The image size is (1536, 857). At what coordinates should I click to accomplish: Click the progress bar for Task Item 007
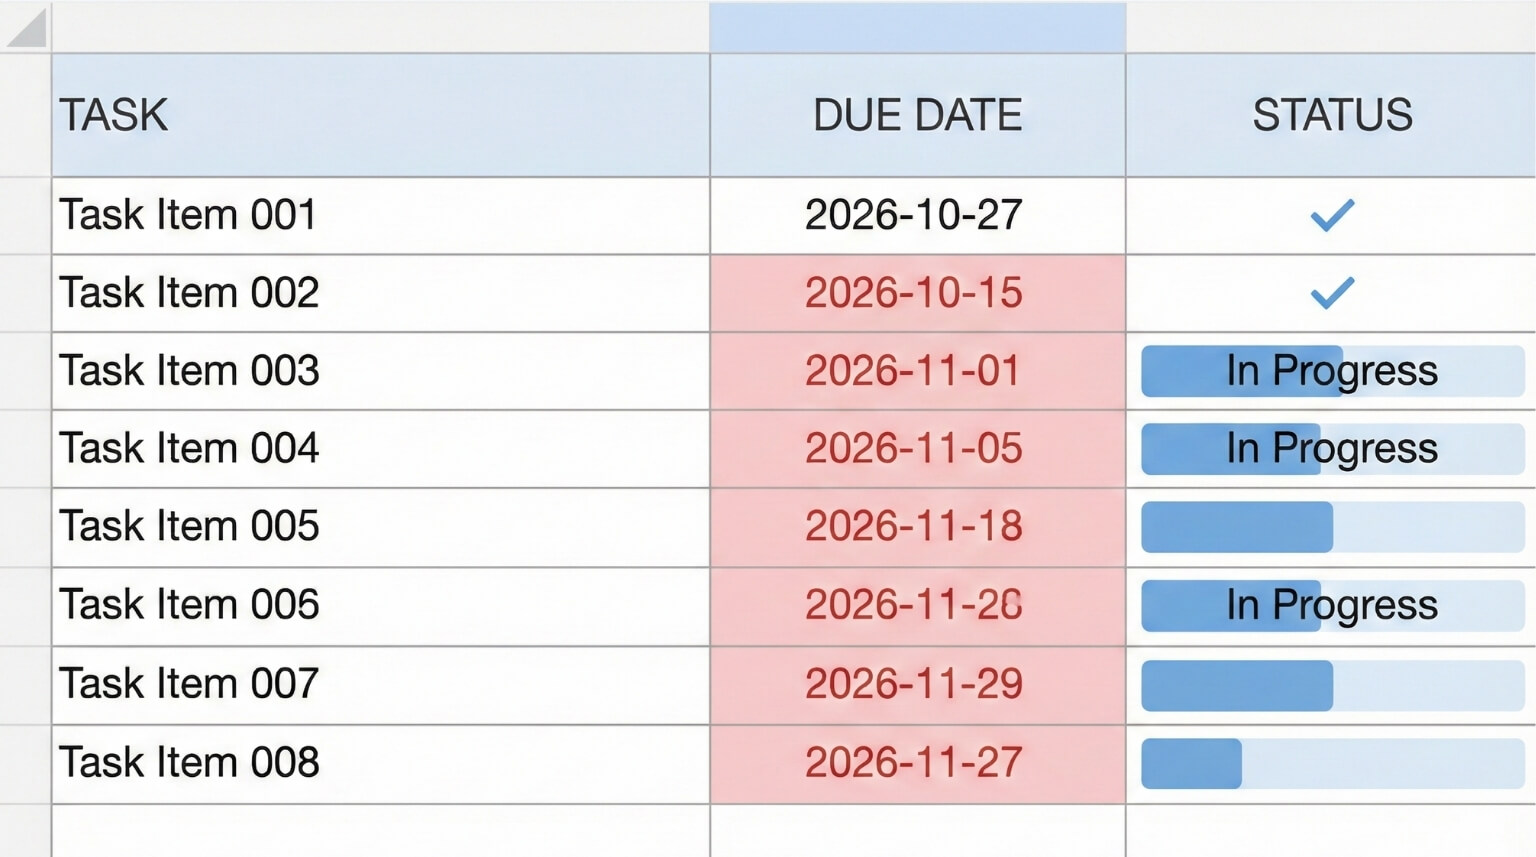[x=1332, y=685]
